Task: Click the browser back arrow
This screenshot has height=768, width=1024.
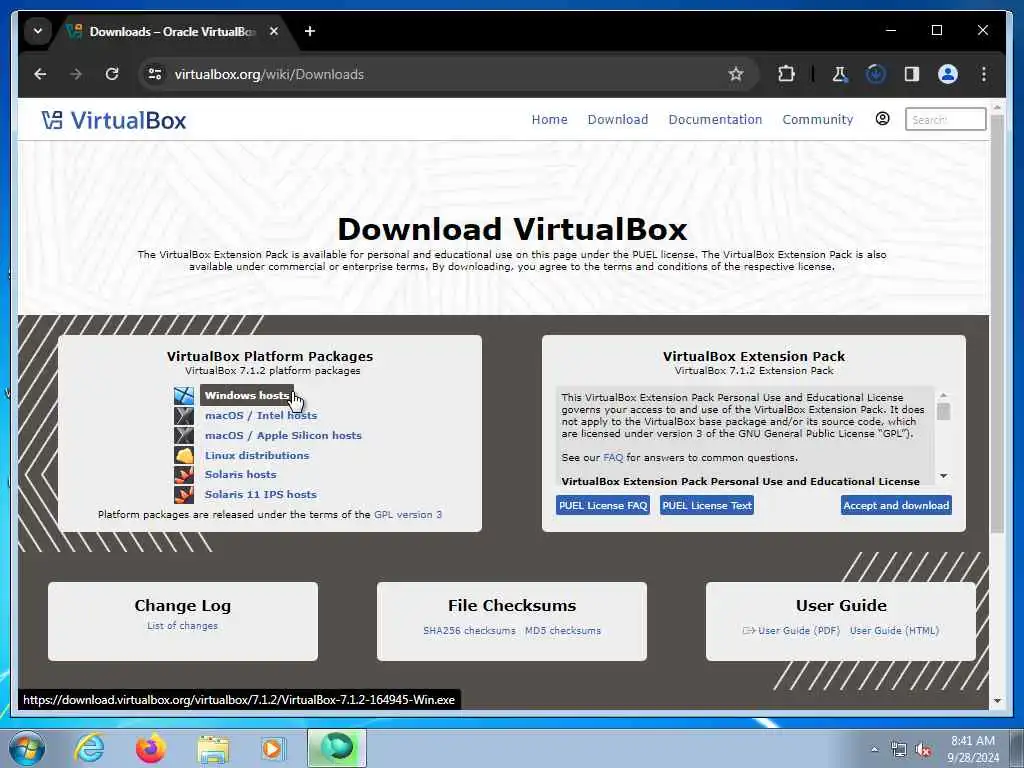Action: coord(40,74)
